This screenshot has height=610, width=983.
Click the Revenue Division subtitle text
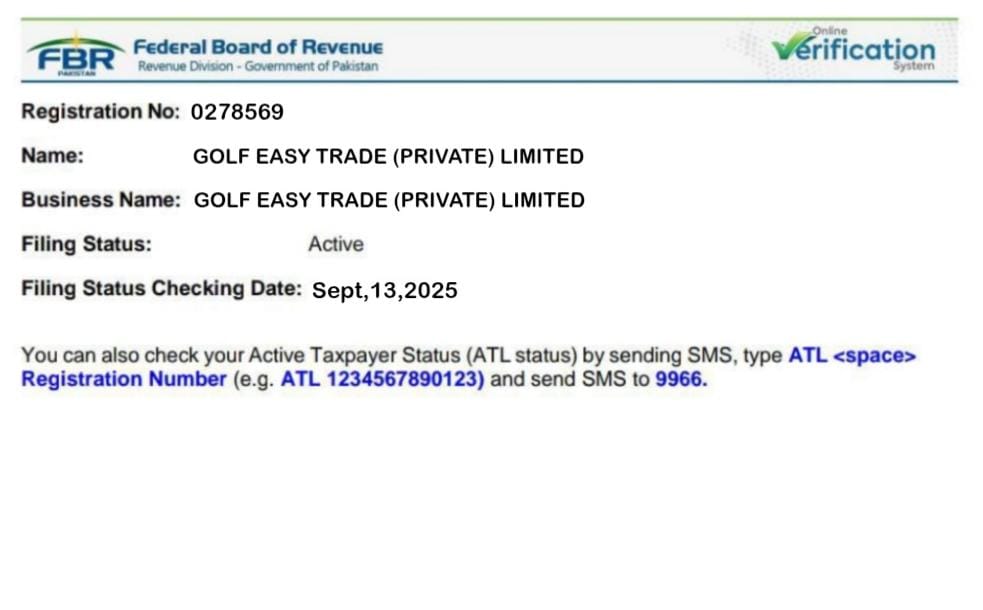[258, 66]
